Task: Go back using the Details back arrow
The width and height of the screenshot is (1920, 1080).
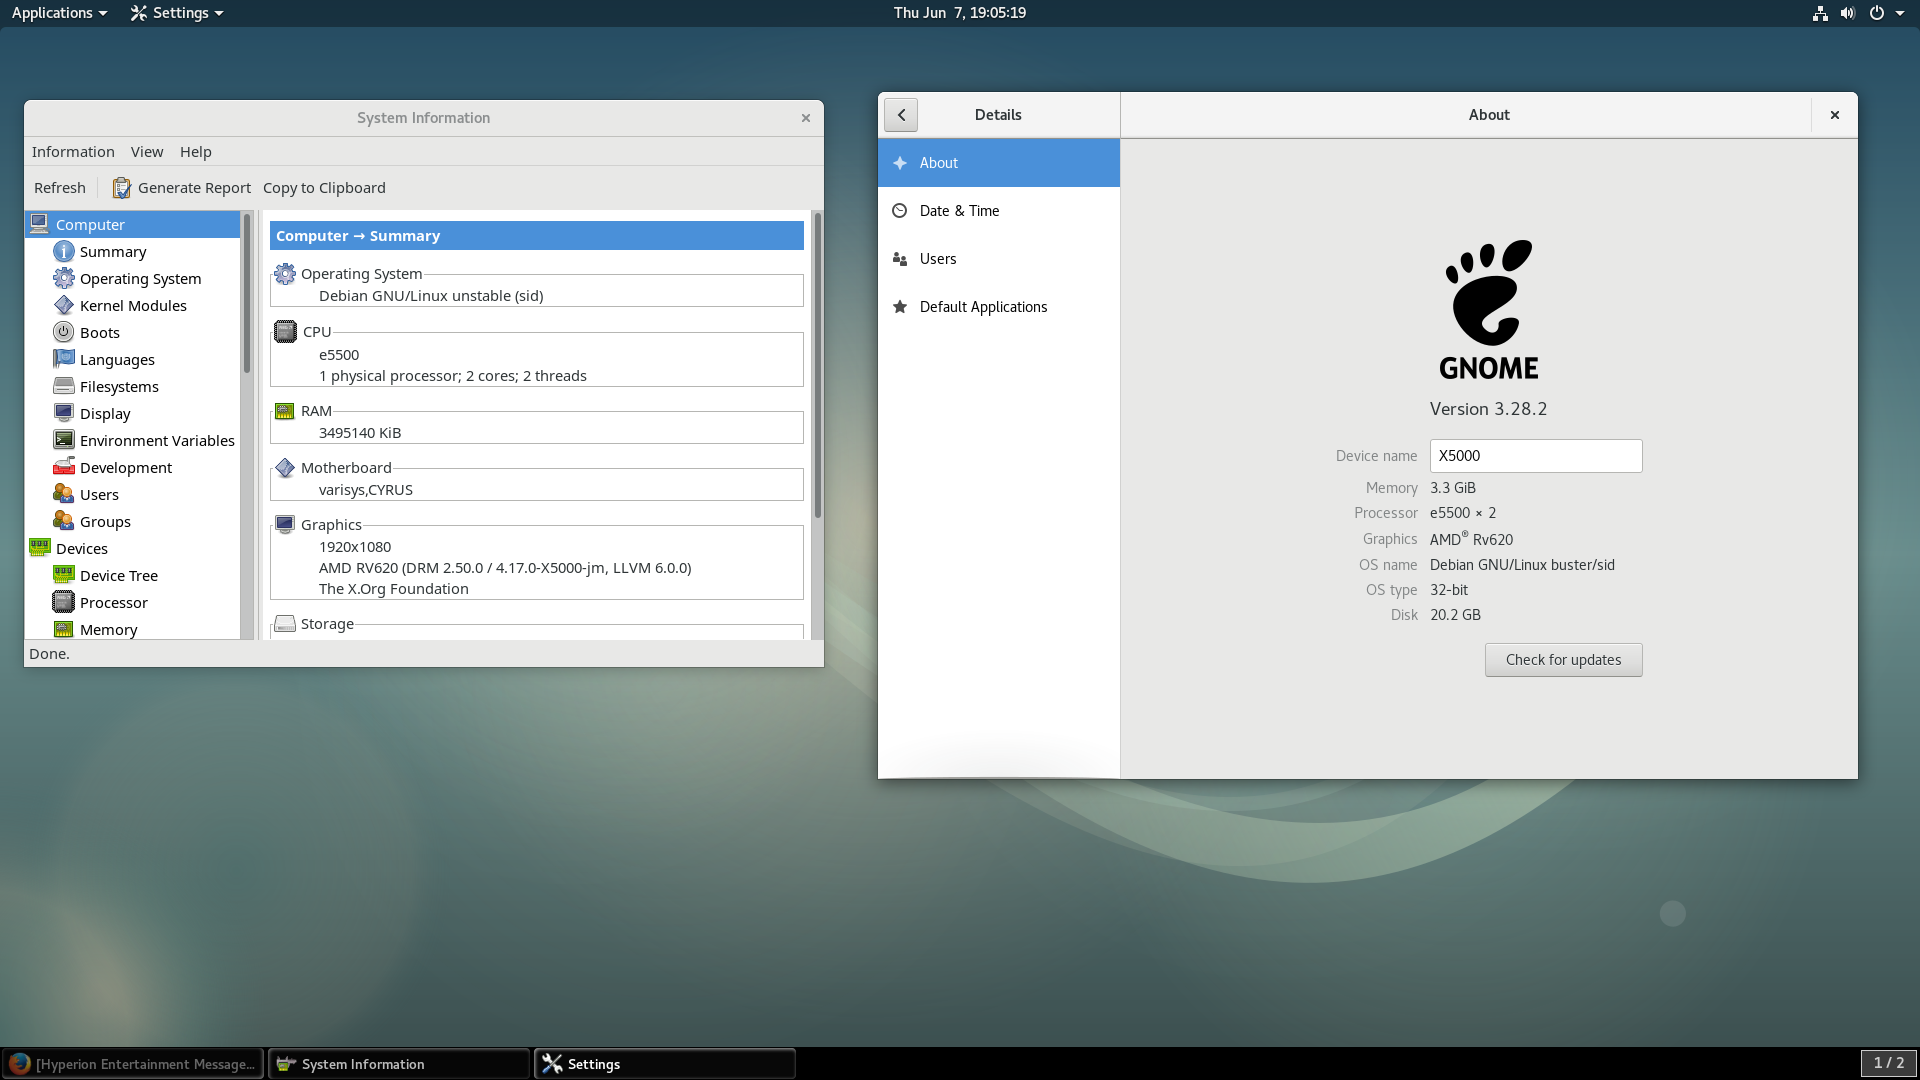Action: click(901, 115)
